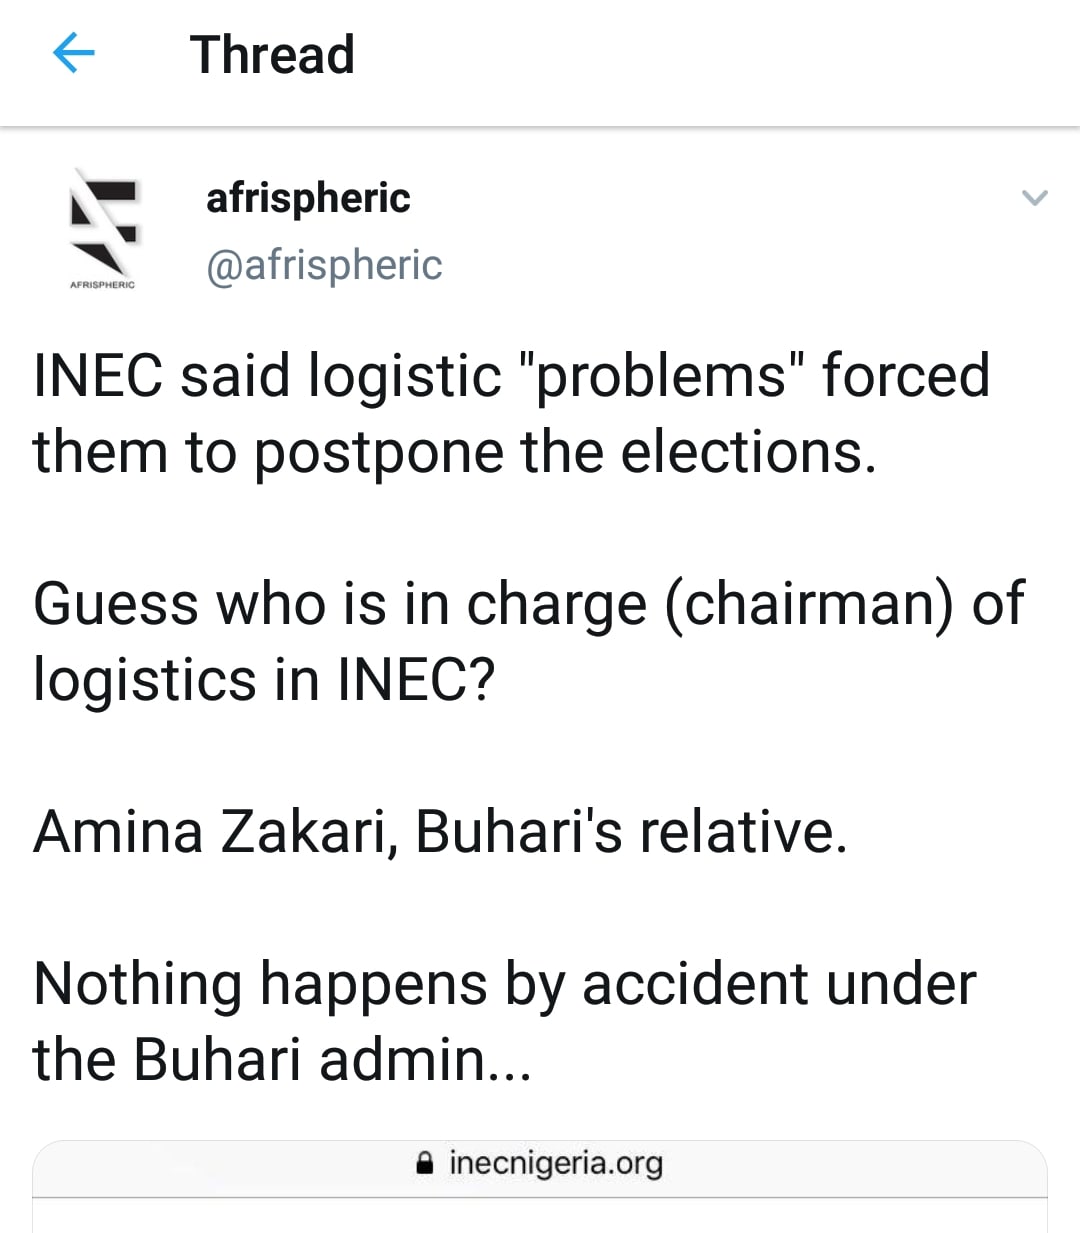Tap the back arrow in header
This screenshot has height=1233, width=1080.
tap(73, 53)
